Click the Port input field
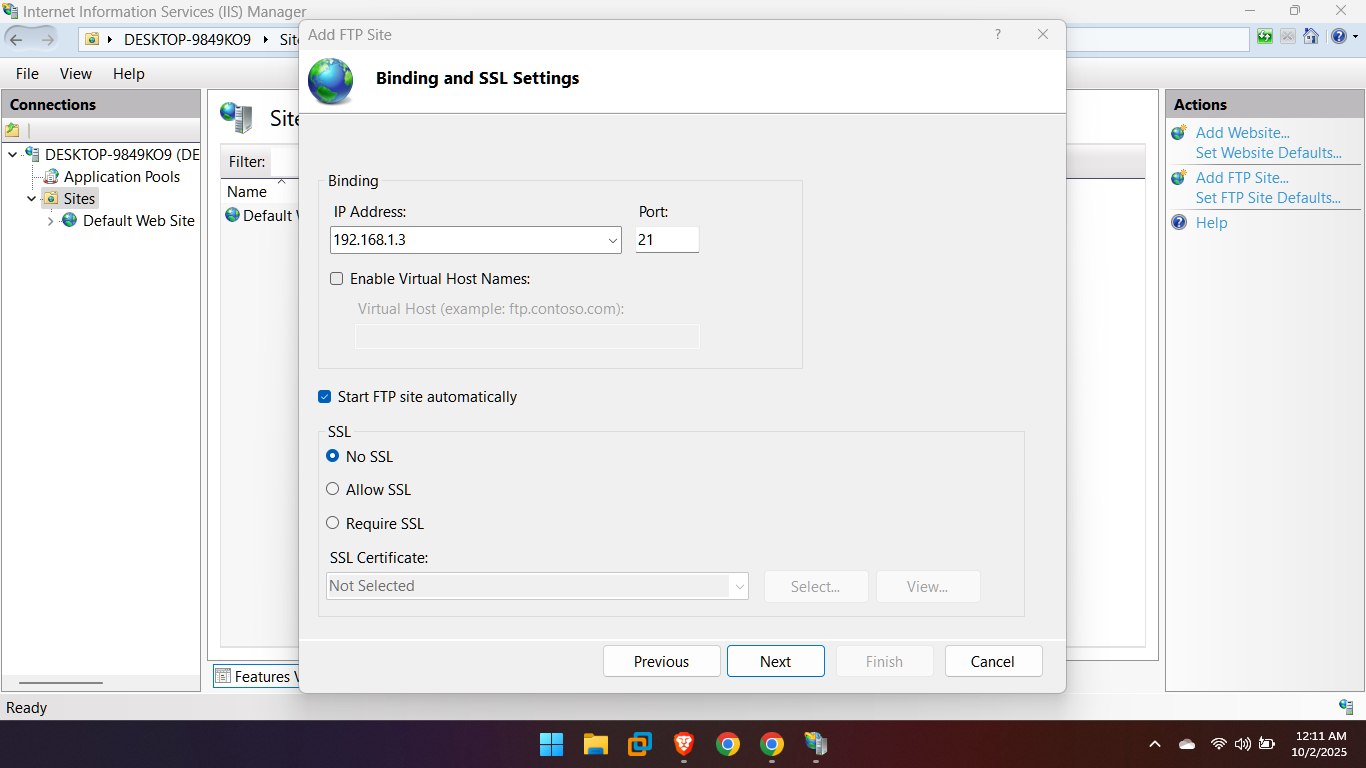This screenshot has height=768, width=1366. [x=667, y=240]
